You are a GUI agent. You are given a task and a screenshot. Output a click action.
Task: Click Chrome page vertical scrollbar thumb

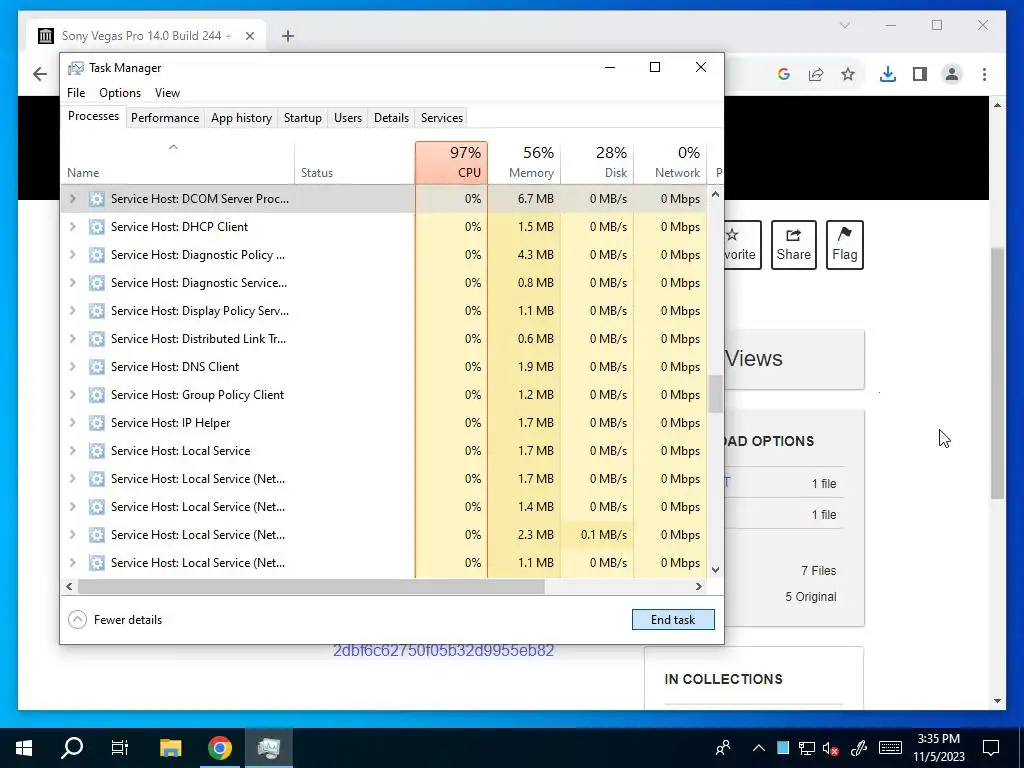coord(997,374)
